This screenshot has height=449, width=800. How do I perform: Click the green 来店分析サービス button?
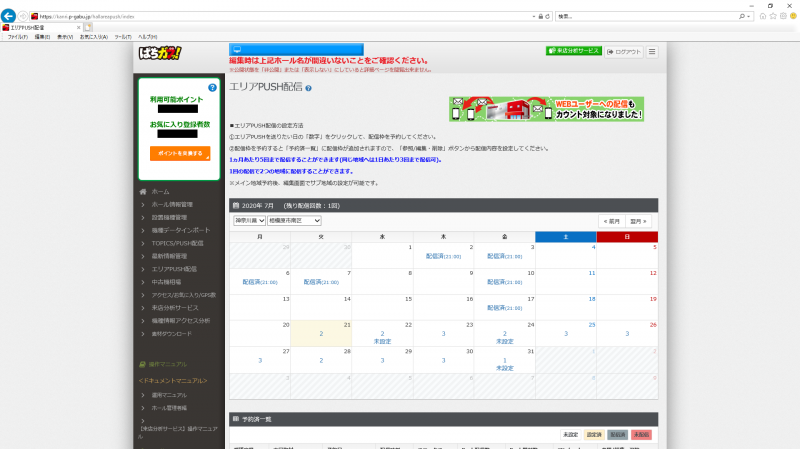click(x=573, y=51)
